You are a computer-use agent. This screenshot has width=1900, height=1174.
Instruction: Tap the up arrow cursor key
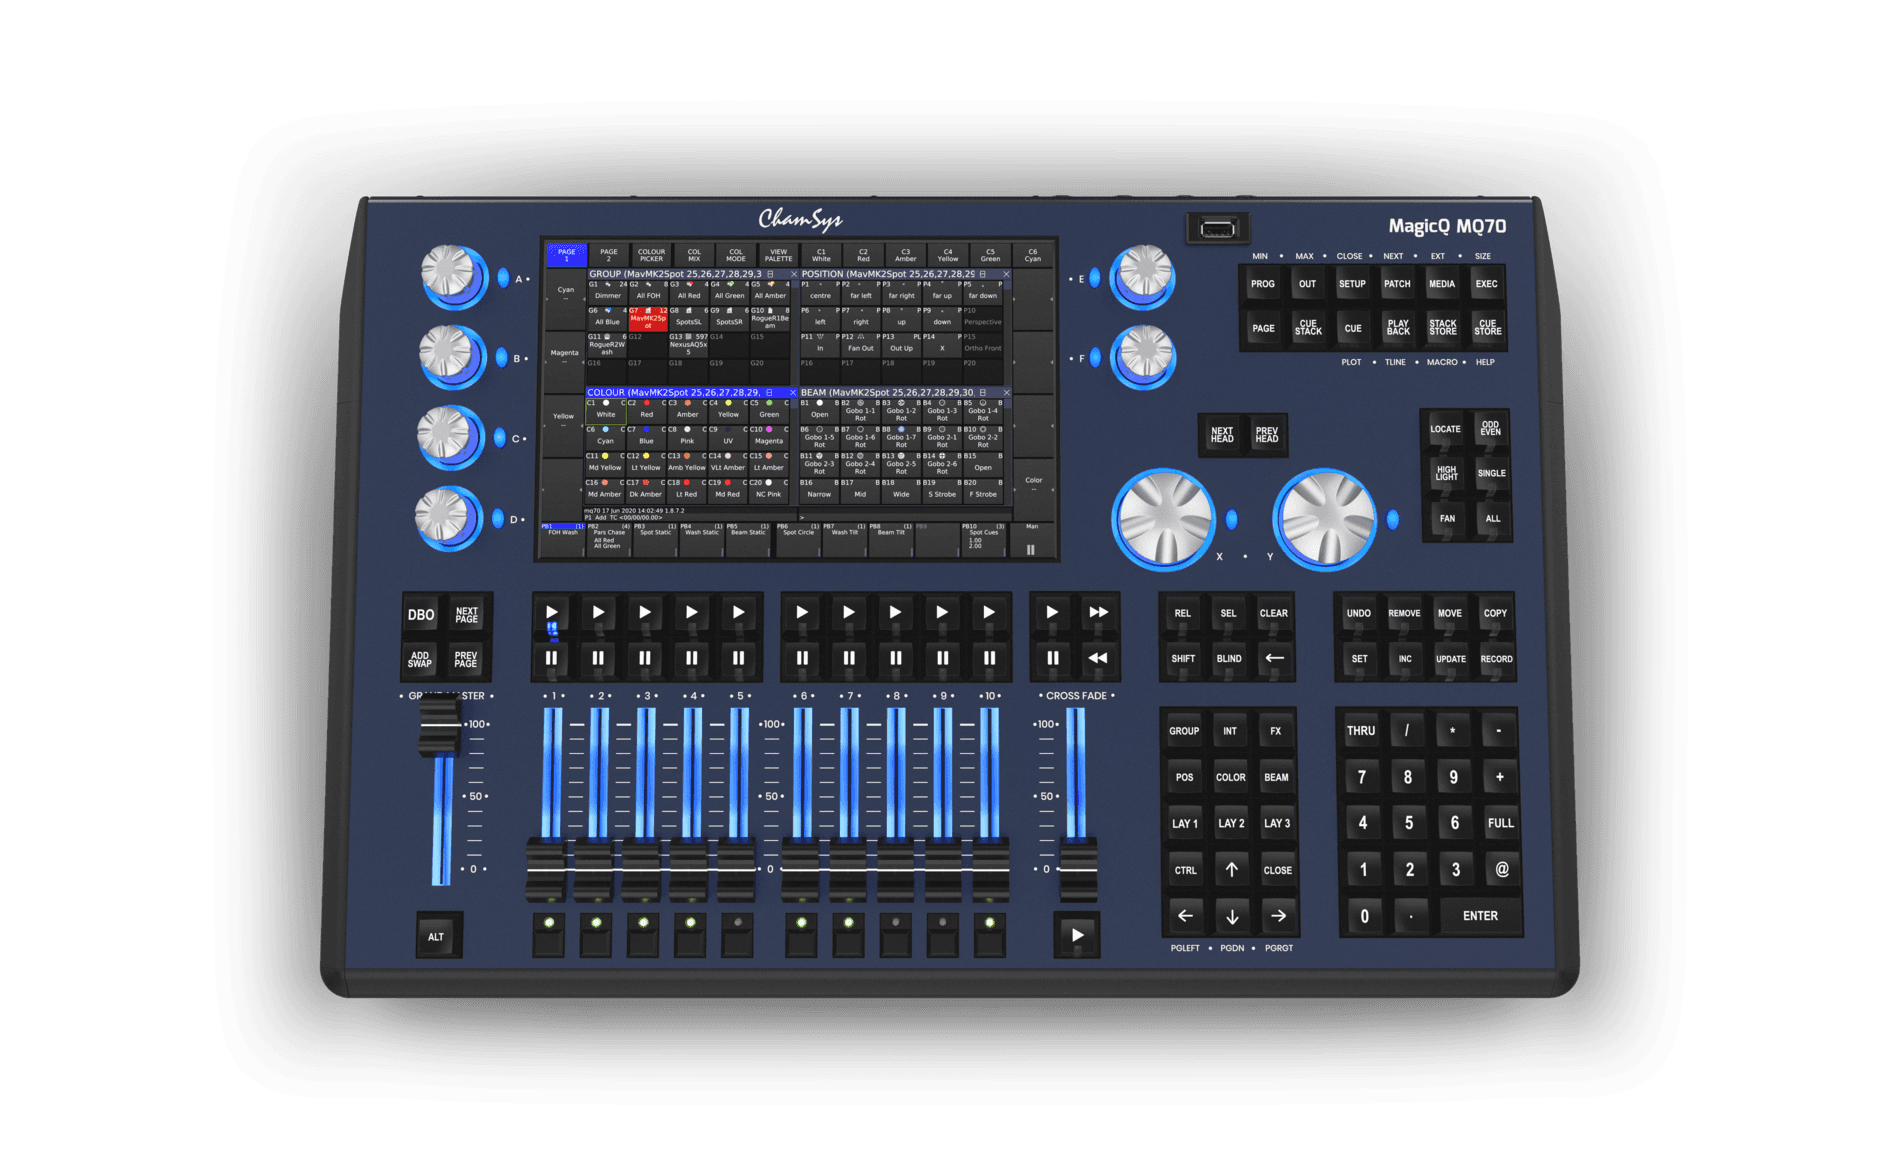click(x=1232, y=870)
